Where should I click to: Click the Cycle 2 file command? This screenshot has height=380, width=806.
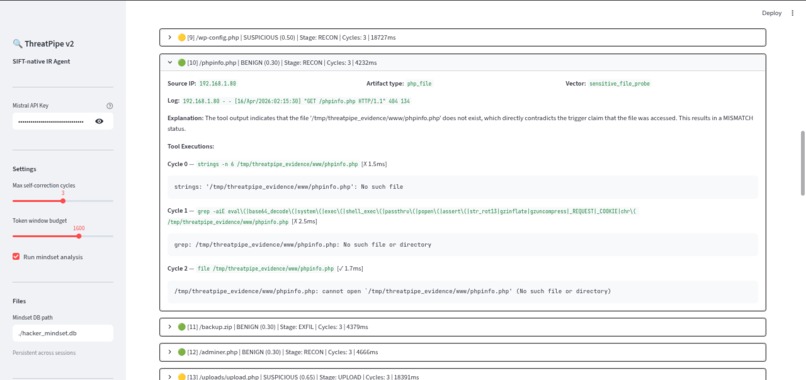pyautogui.click(x=266, y=269)
